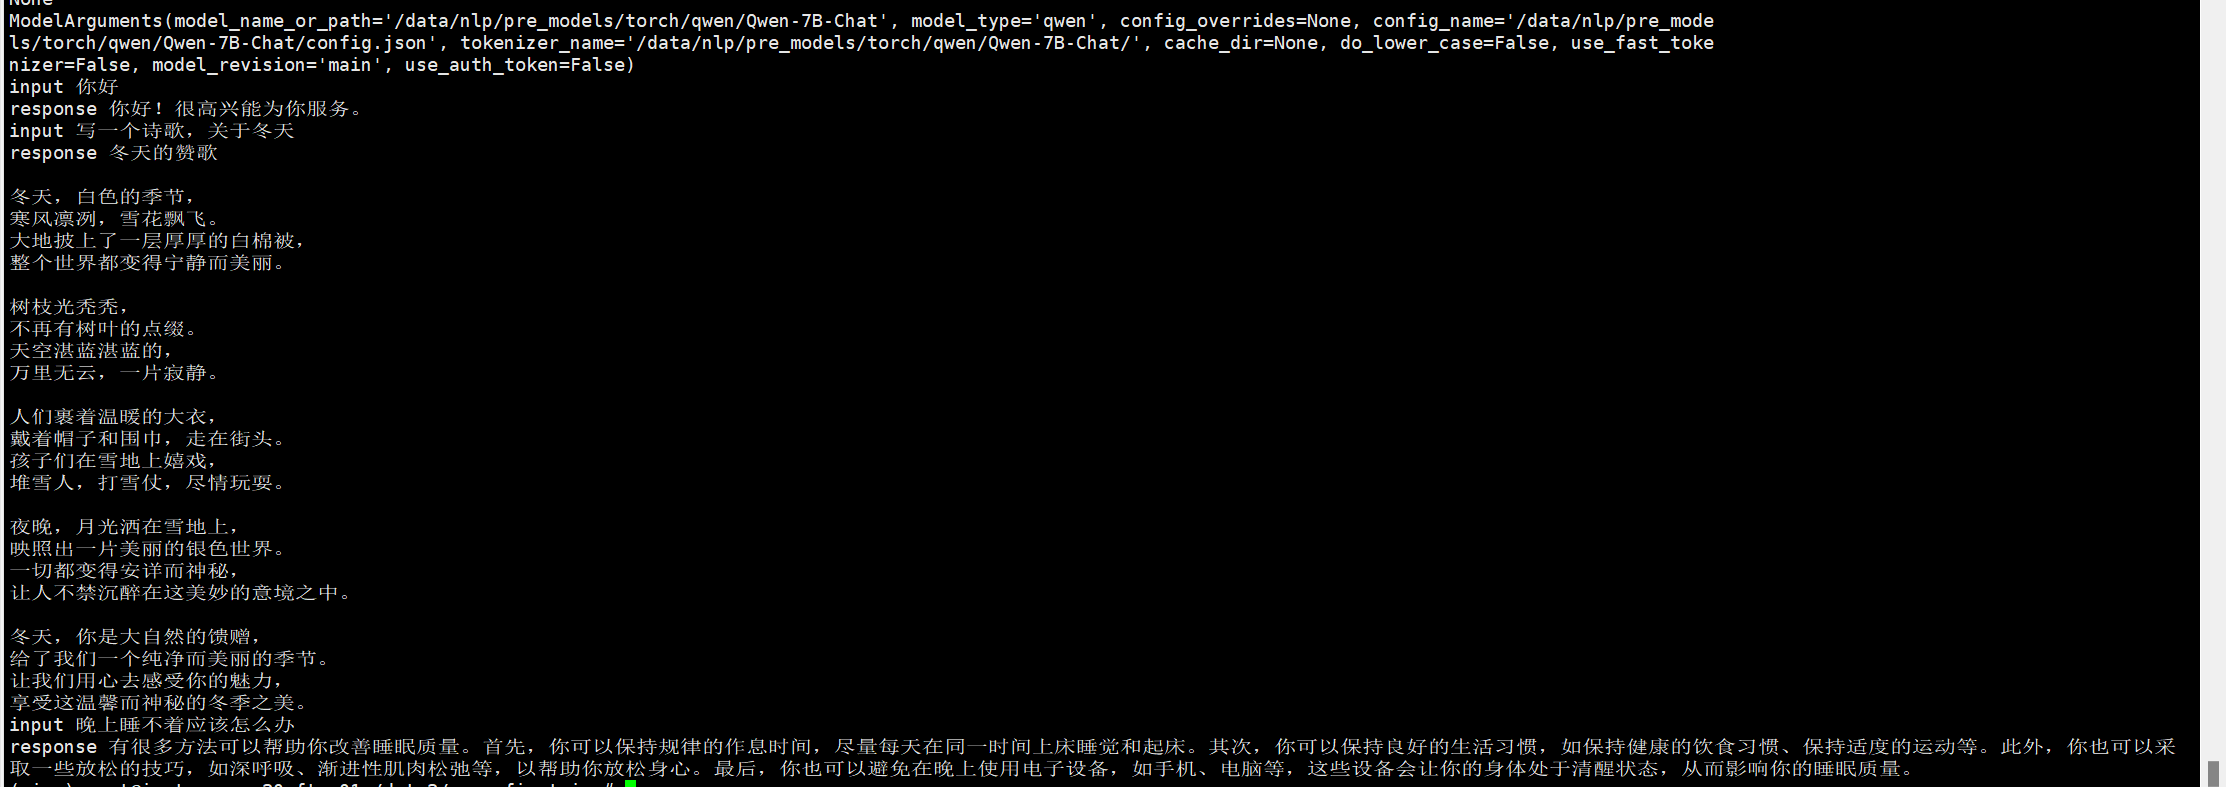
Task: Click the line 冬天，你是大自然的馈赠，
Action: (x=136, y=637)
